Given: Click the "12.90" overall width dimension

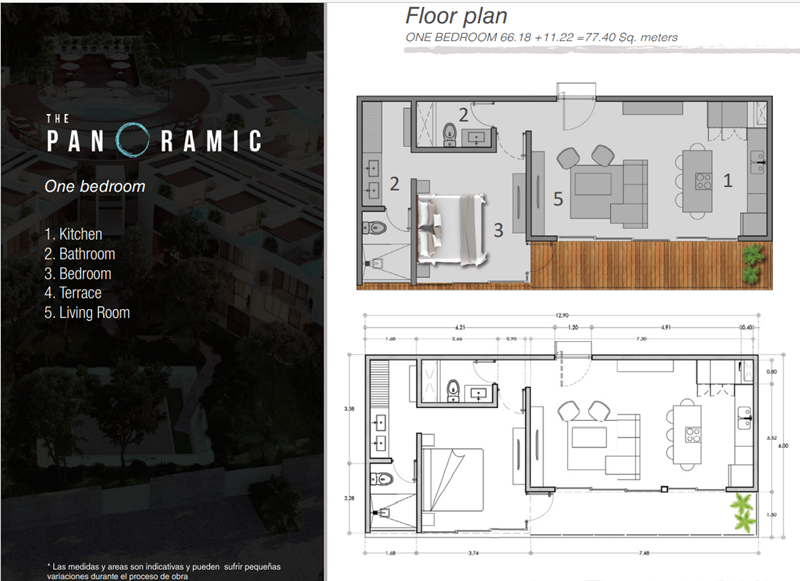Looking at the screenshot, I should (x=562, y=316).
